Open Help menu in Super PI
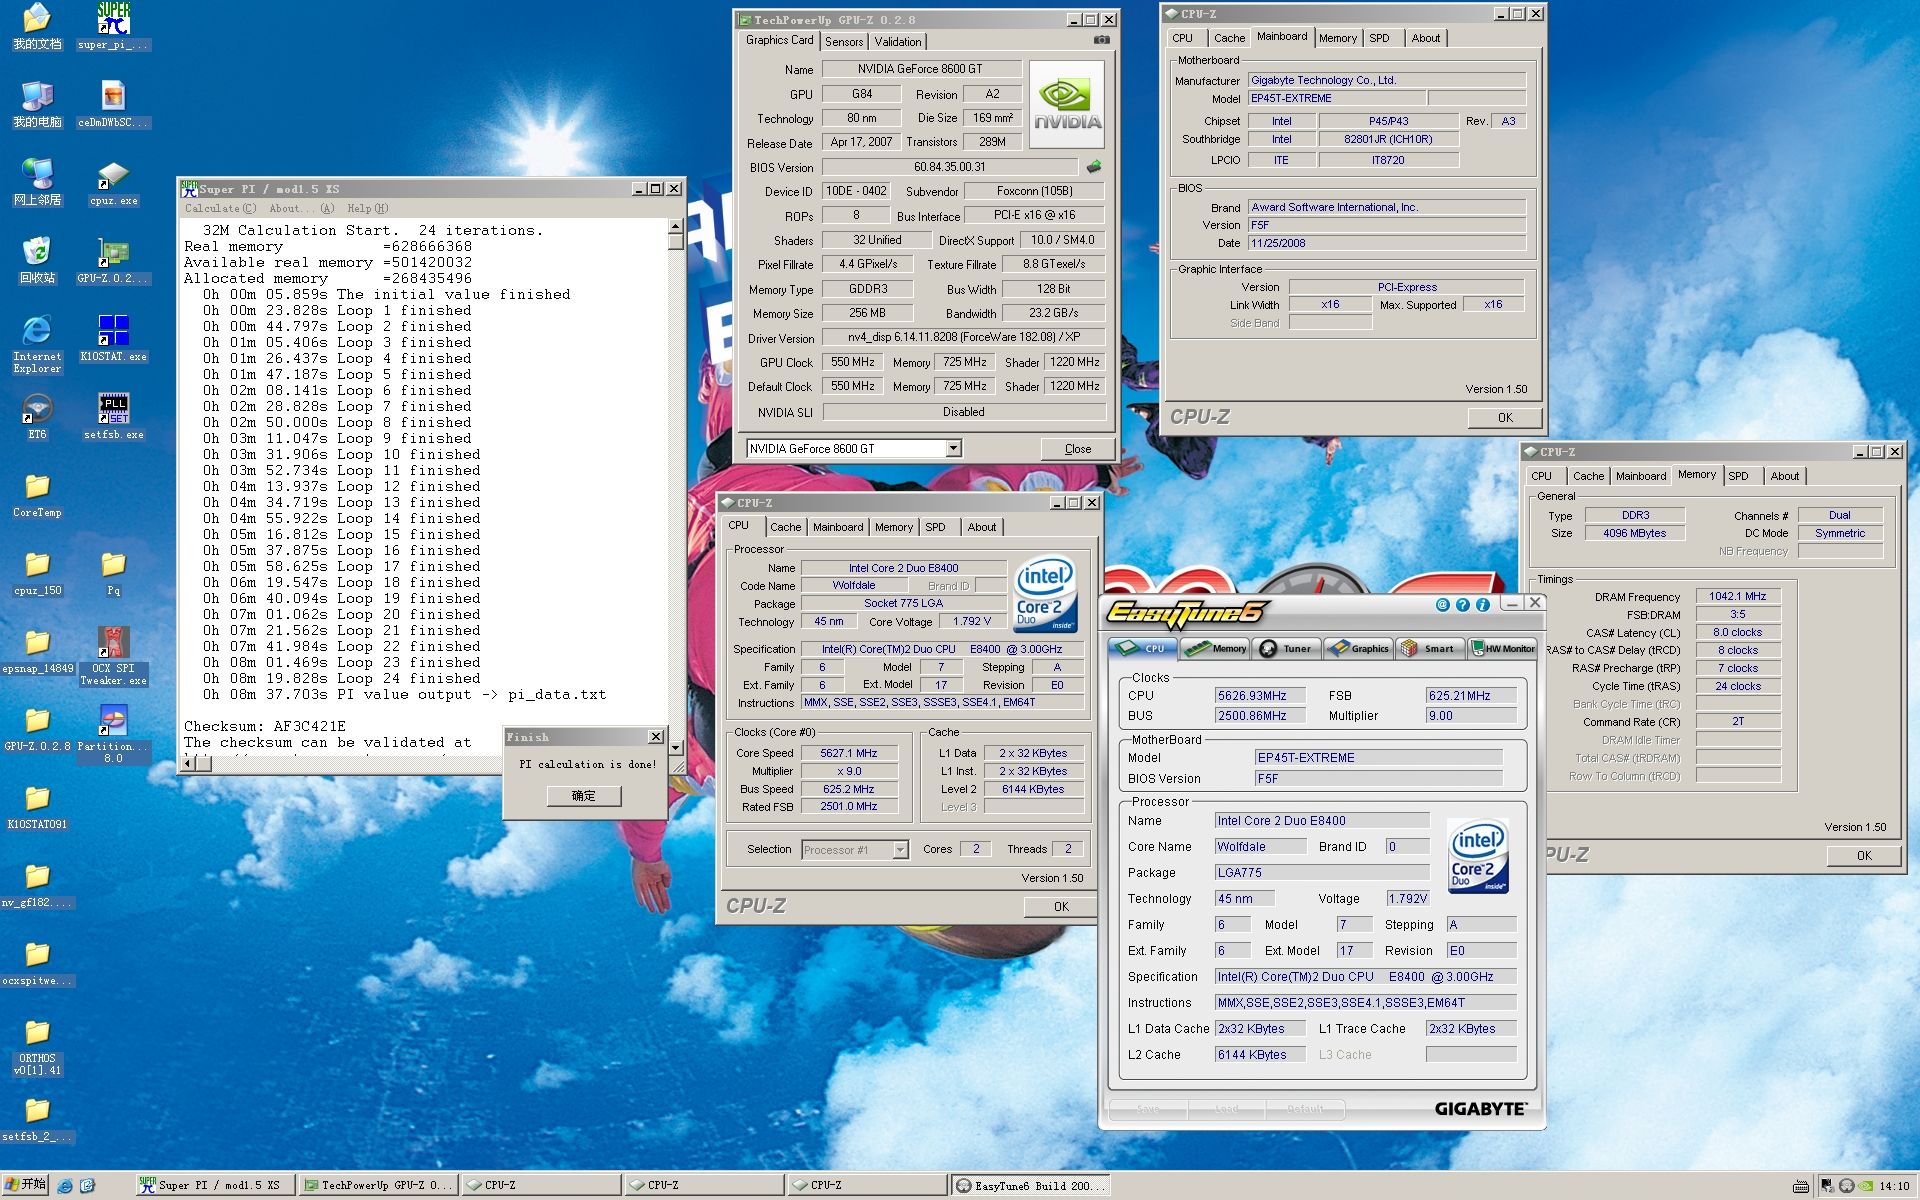Image resolution: width=1920 pixels, height=1200 pixels. click(x=367, y=208)
